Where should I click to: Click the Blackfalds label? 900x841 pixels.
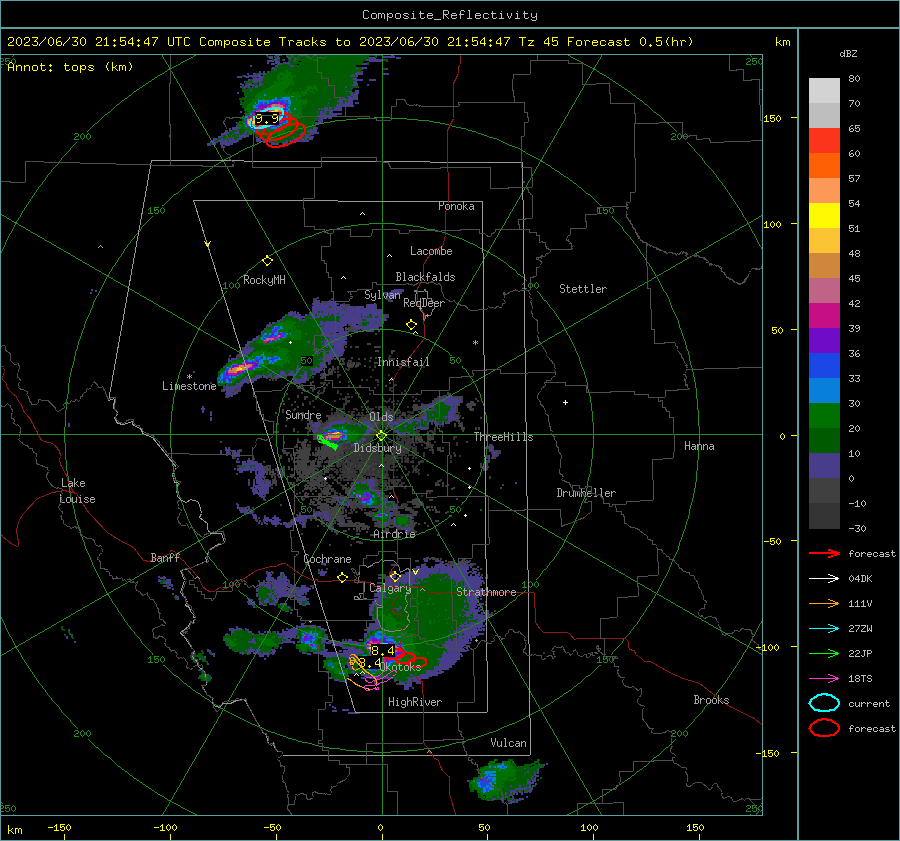(425, 277)
